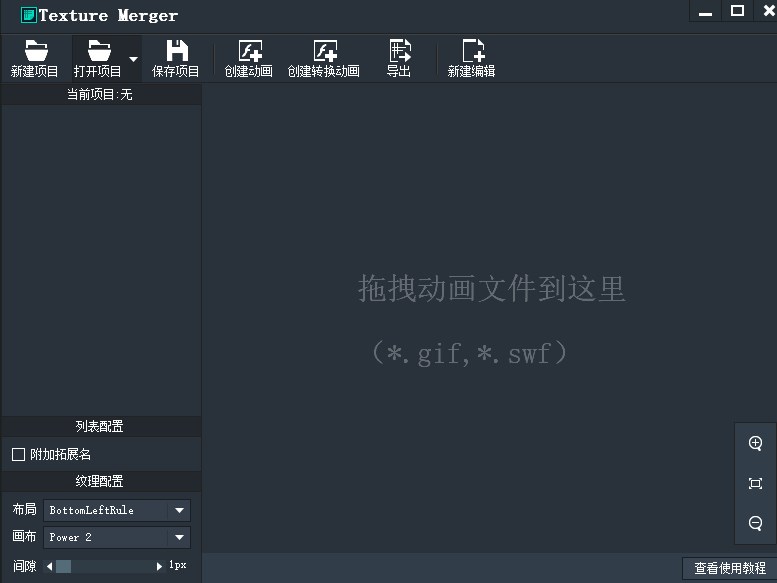Open the 画布 Power 2 dropdown
777x583 pixels.
[x=179, y=537]
